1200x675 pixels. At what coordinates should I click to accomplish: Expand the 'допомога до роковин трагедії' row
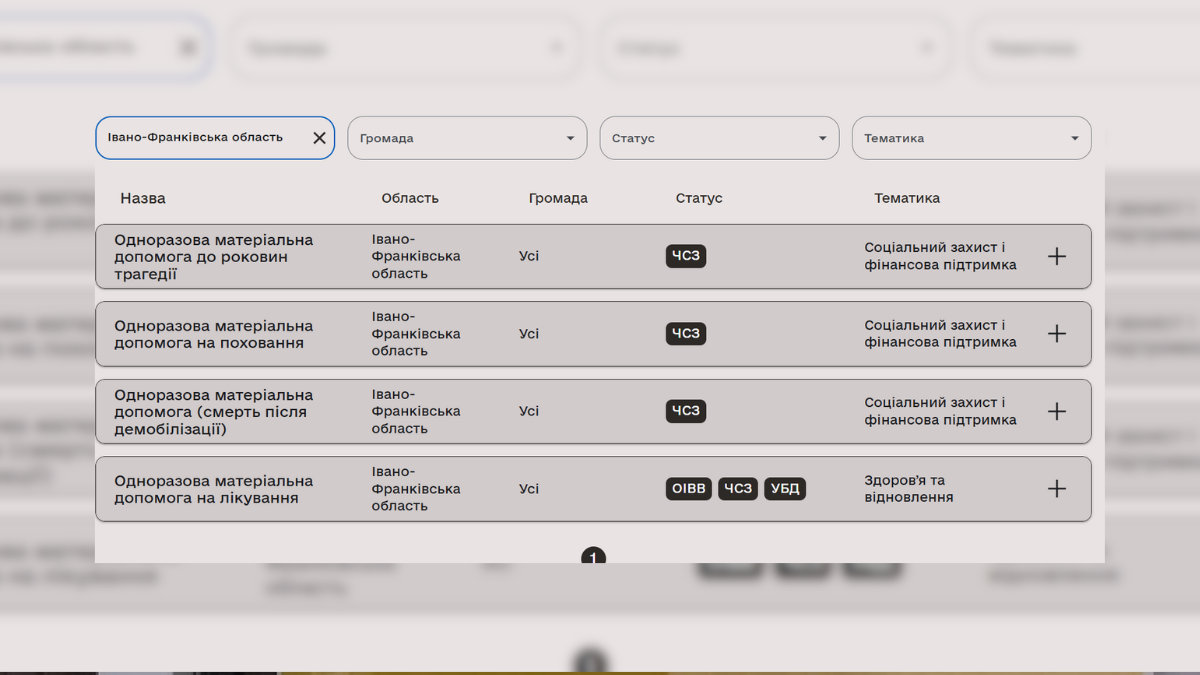tap(1056, 256)
